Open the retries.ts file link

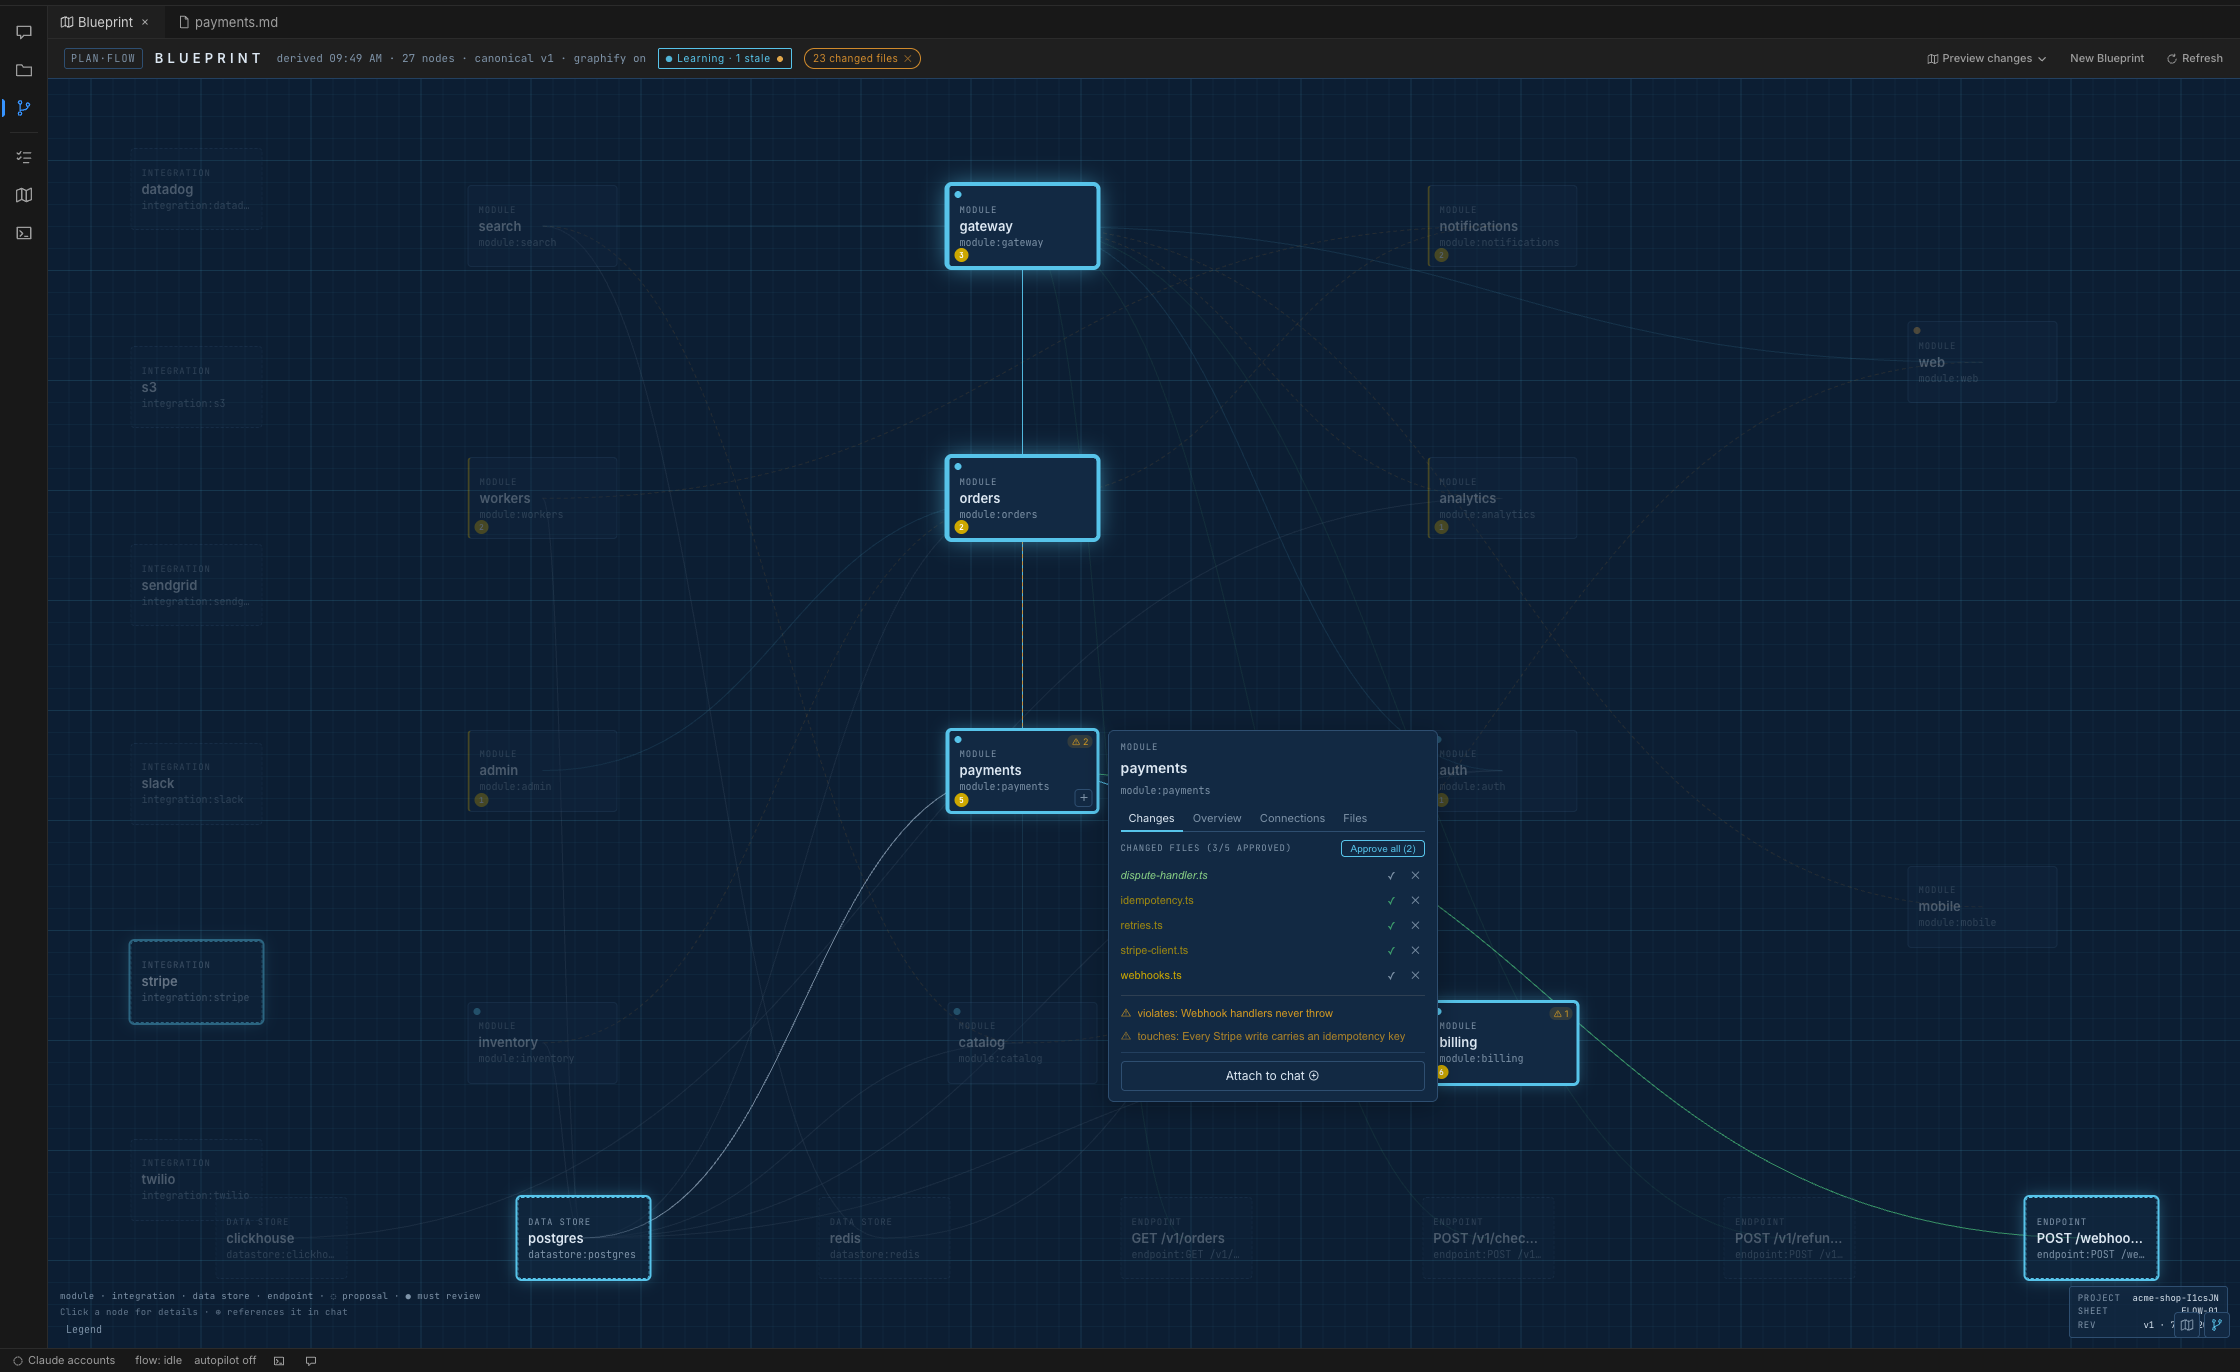(1141, 926)
